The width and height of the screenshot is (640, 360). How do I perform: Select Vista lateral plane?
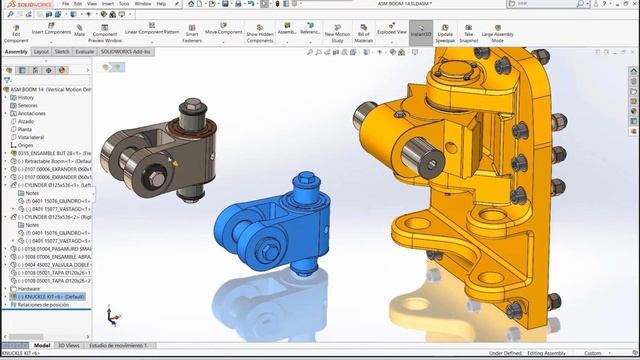click(x=27, y=137)
